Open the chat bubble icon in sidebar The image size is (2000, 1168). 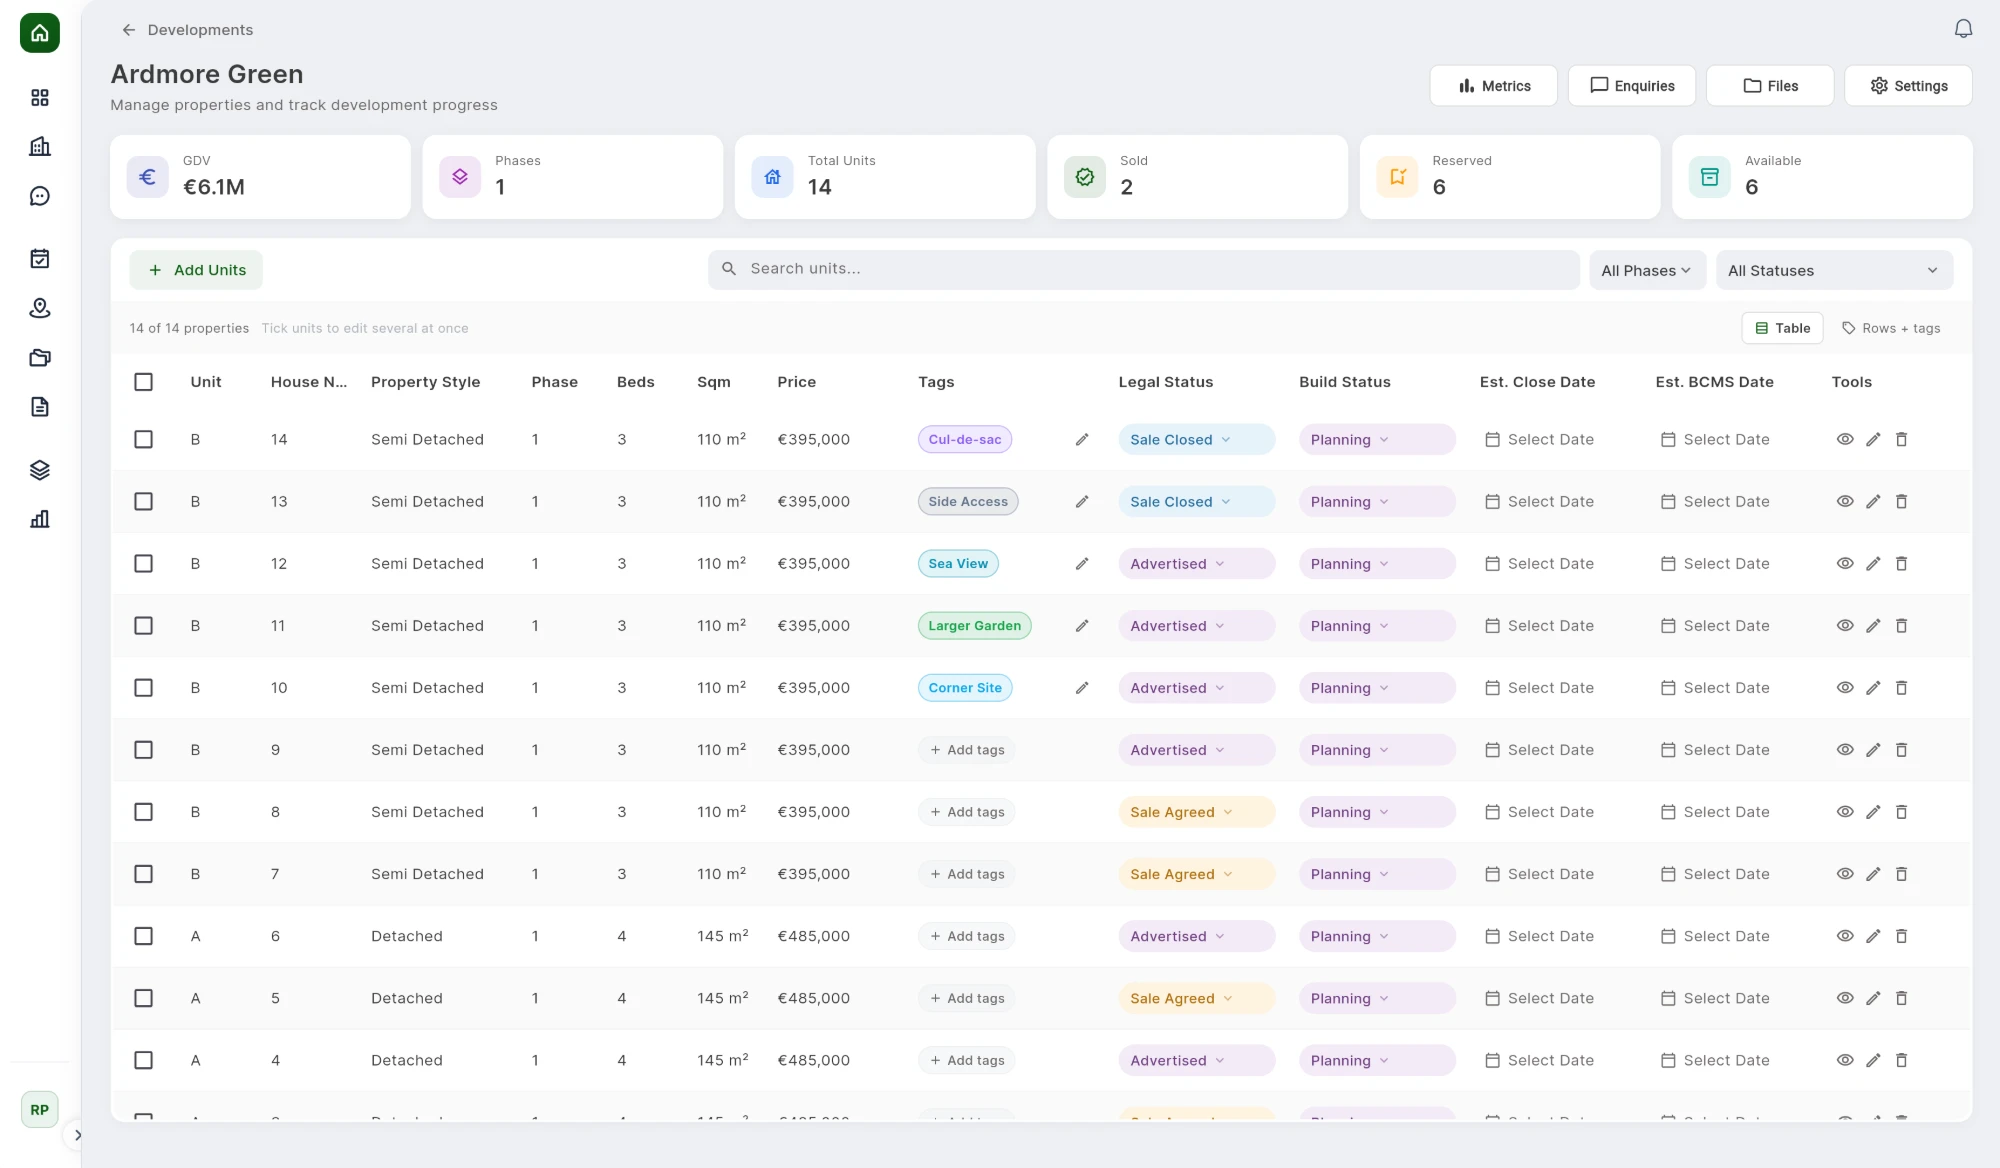40,196
